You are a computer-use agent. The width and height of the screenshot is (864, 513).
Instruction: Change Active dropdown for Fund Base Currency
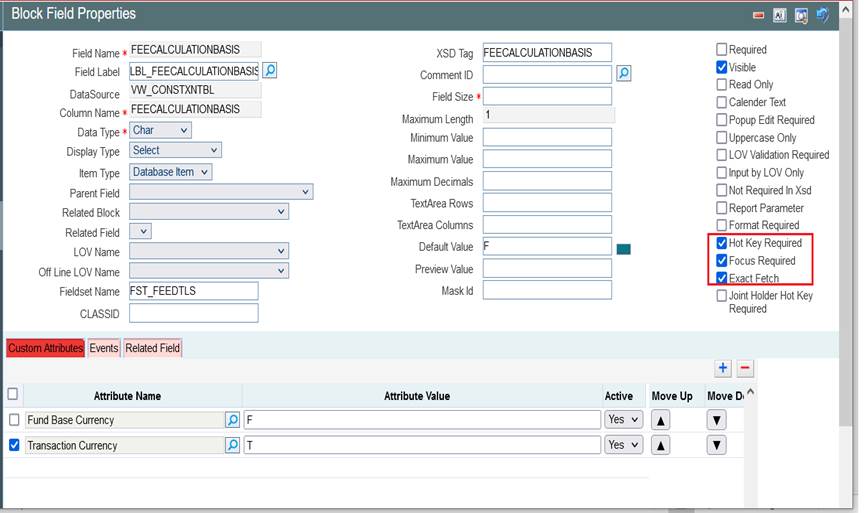[x=624, y=419]
